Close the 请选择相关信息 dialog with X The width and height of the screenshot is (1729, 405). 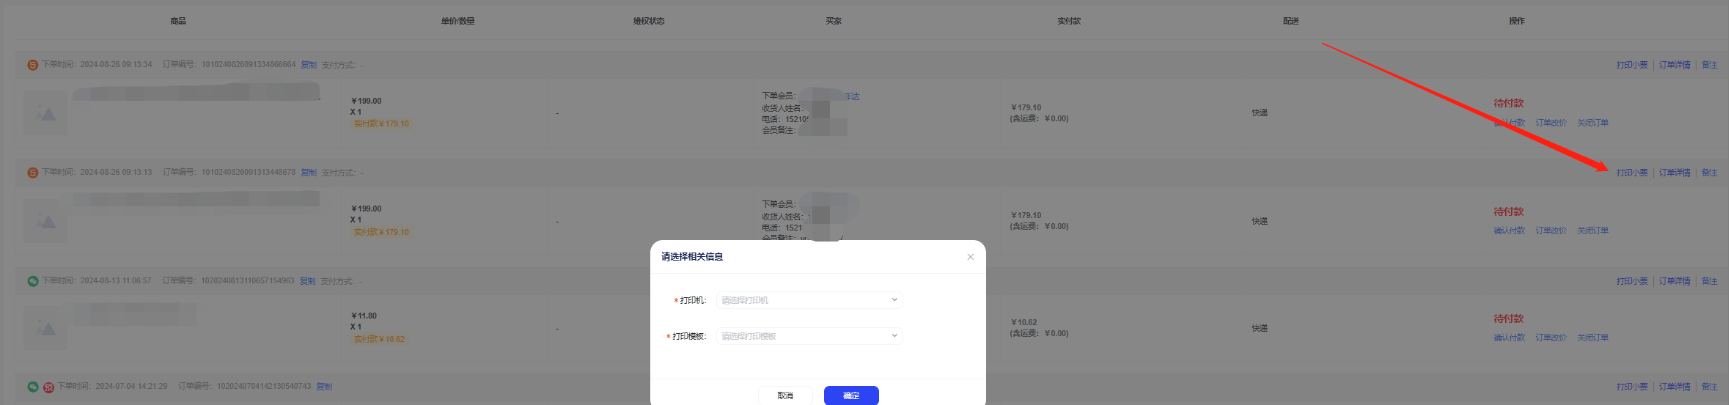tap(970, 257)
